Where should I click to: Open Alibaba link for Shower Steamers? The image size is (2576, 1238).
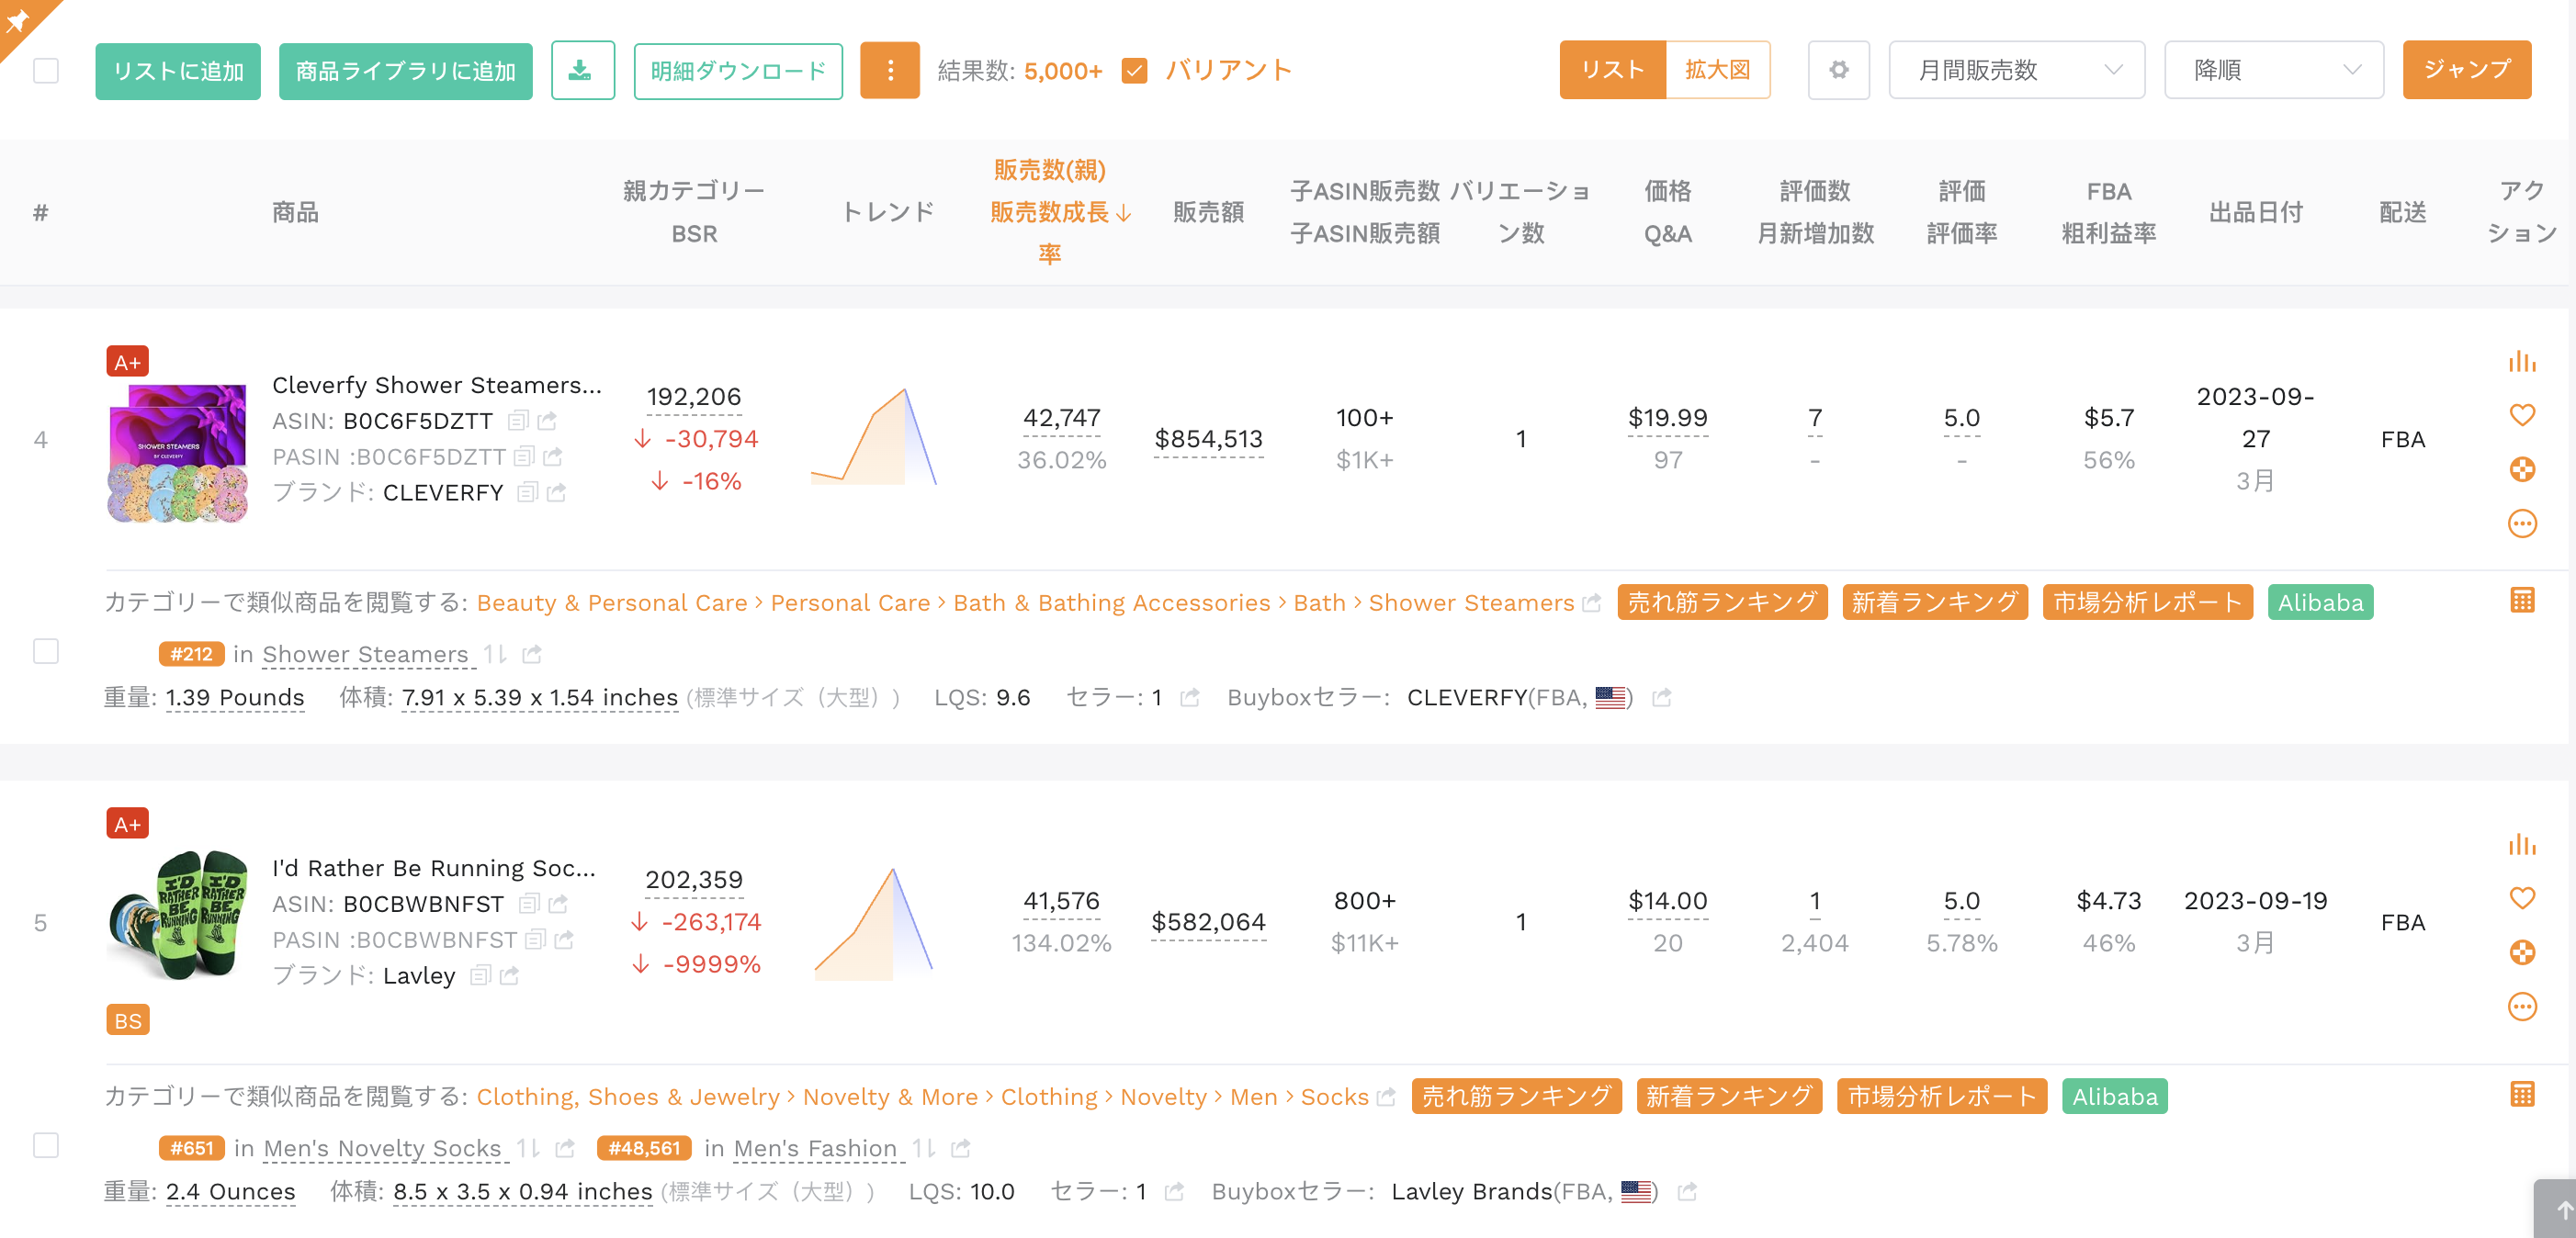(2320, 602)
